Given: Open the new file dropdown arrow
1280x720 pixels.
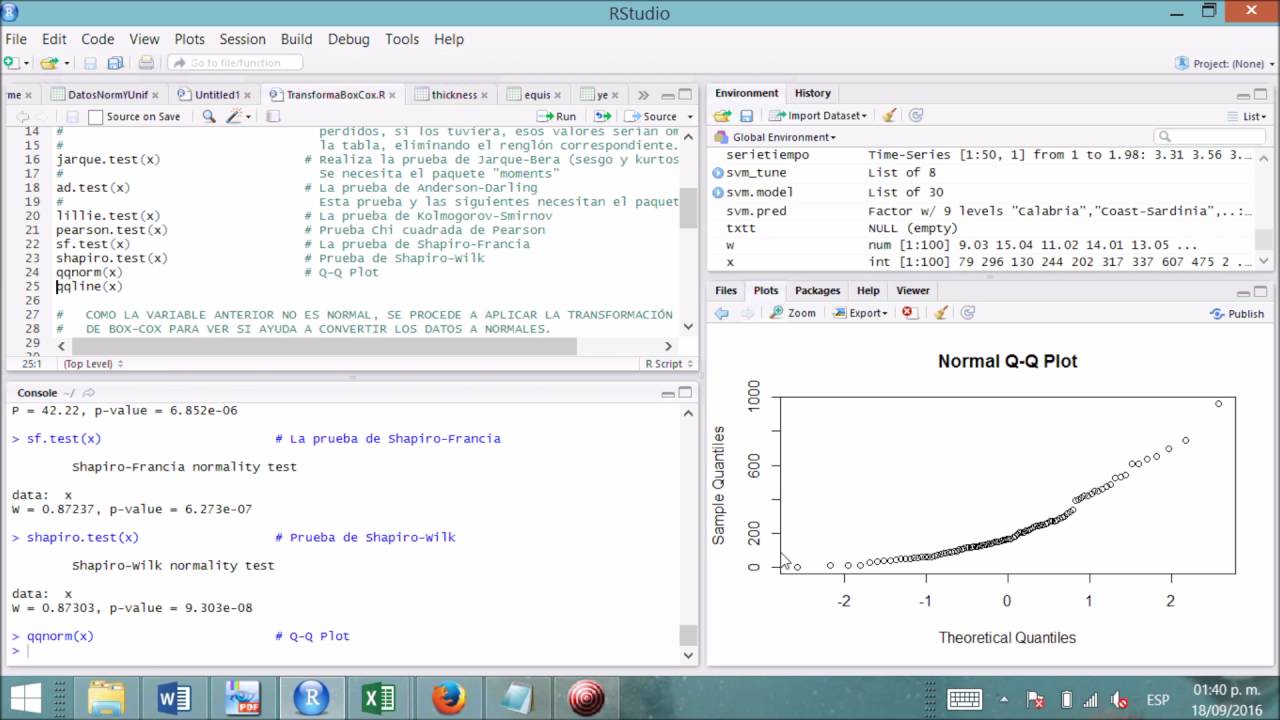Looking at the screenshot, I should click(27, 63).
